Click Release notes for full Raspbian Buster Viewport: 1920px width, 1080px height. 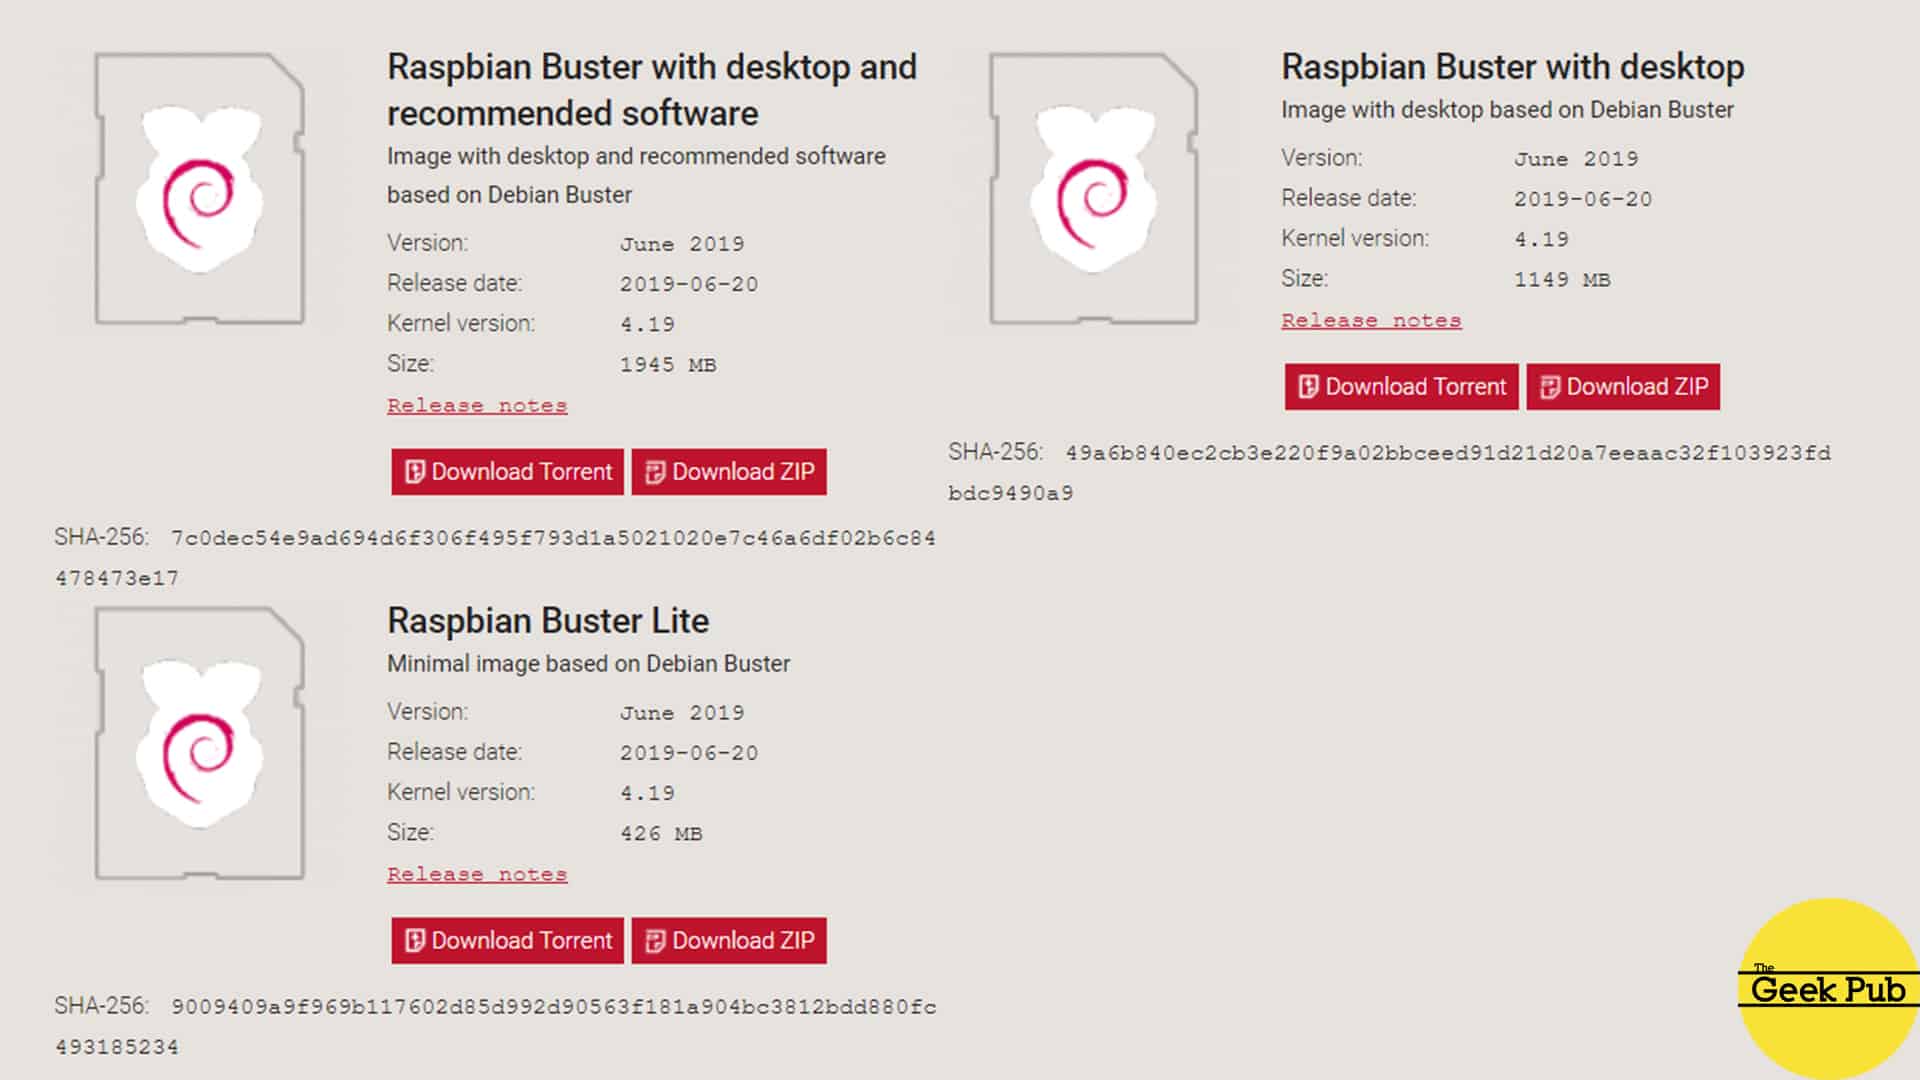pos(477,405)
